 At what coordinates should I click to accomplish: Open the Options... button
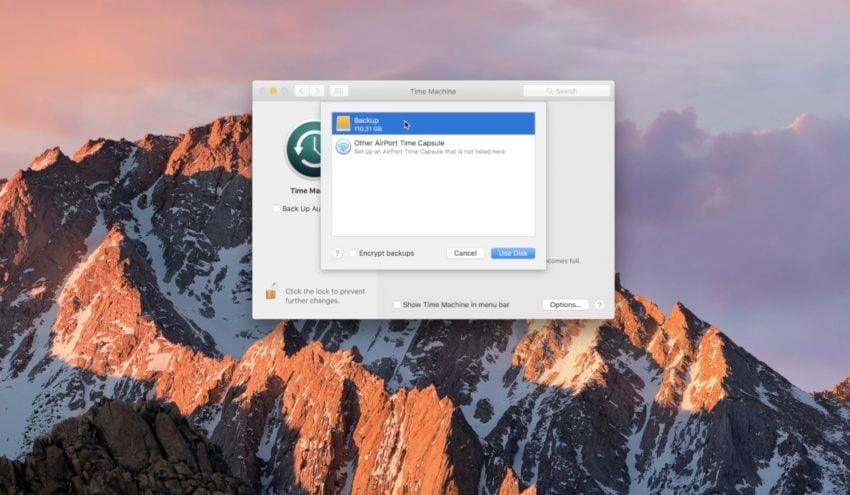(x=565, y=305)
